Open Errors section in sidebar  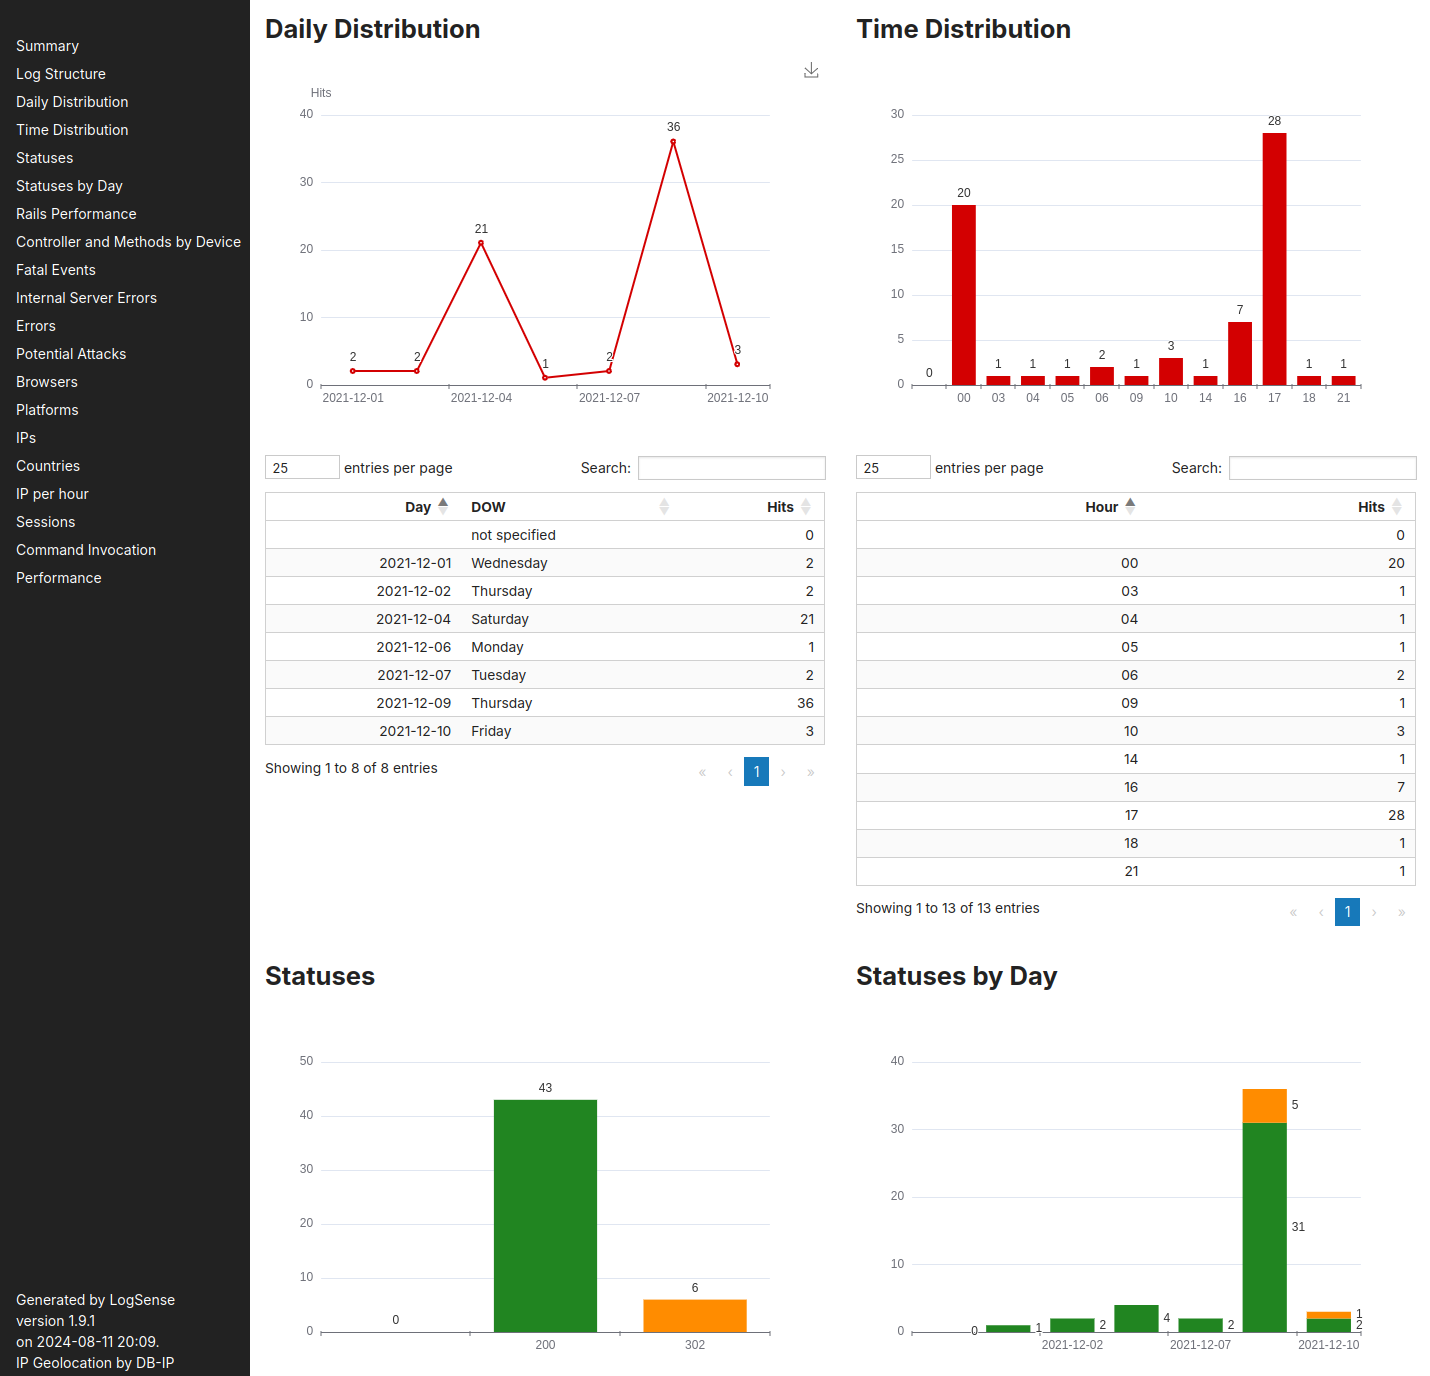(36, 326)
